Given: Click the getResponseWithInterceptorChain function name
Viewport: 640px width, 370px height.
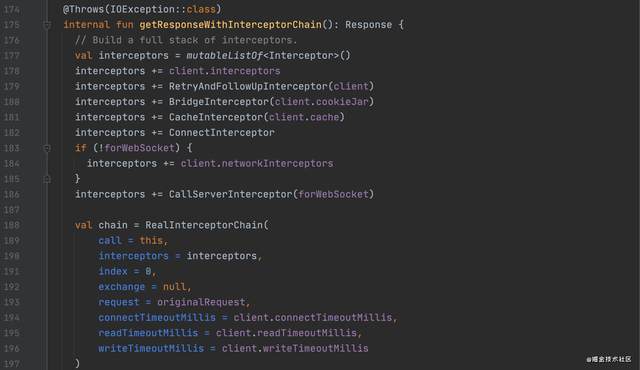Looking at the screenshot, I should [230, 25].
